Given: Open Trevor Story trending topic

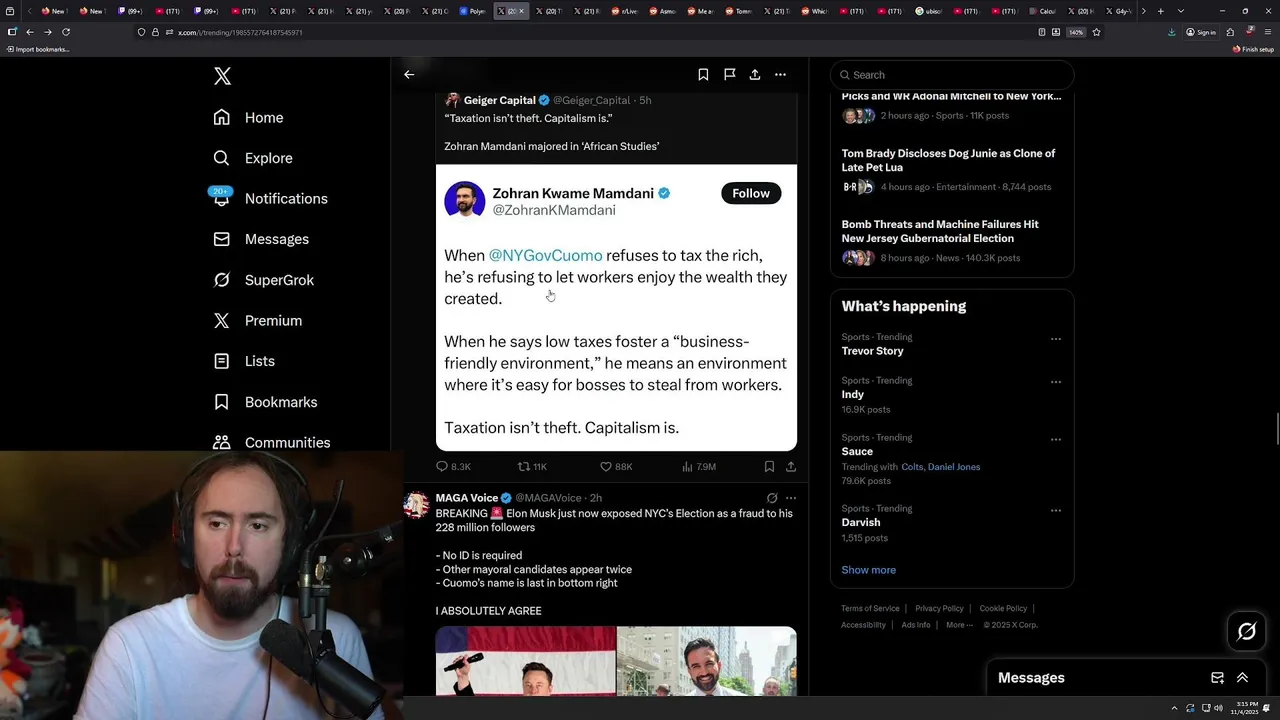Looking at the screenshot, I should point(872,351).
